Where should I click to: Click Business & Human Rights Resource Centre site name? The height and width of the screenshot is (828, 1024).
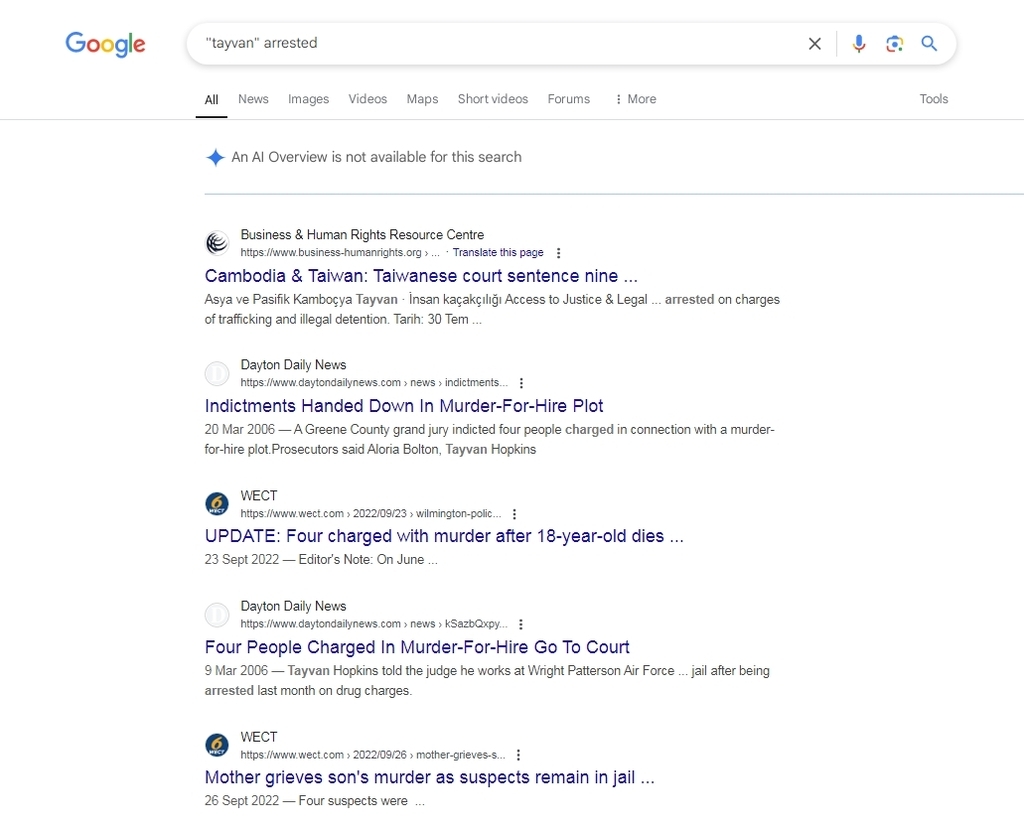coord(362,235)
